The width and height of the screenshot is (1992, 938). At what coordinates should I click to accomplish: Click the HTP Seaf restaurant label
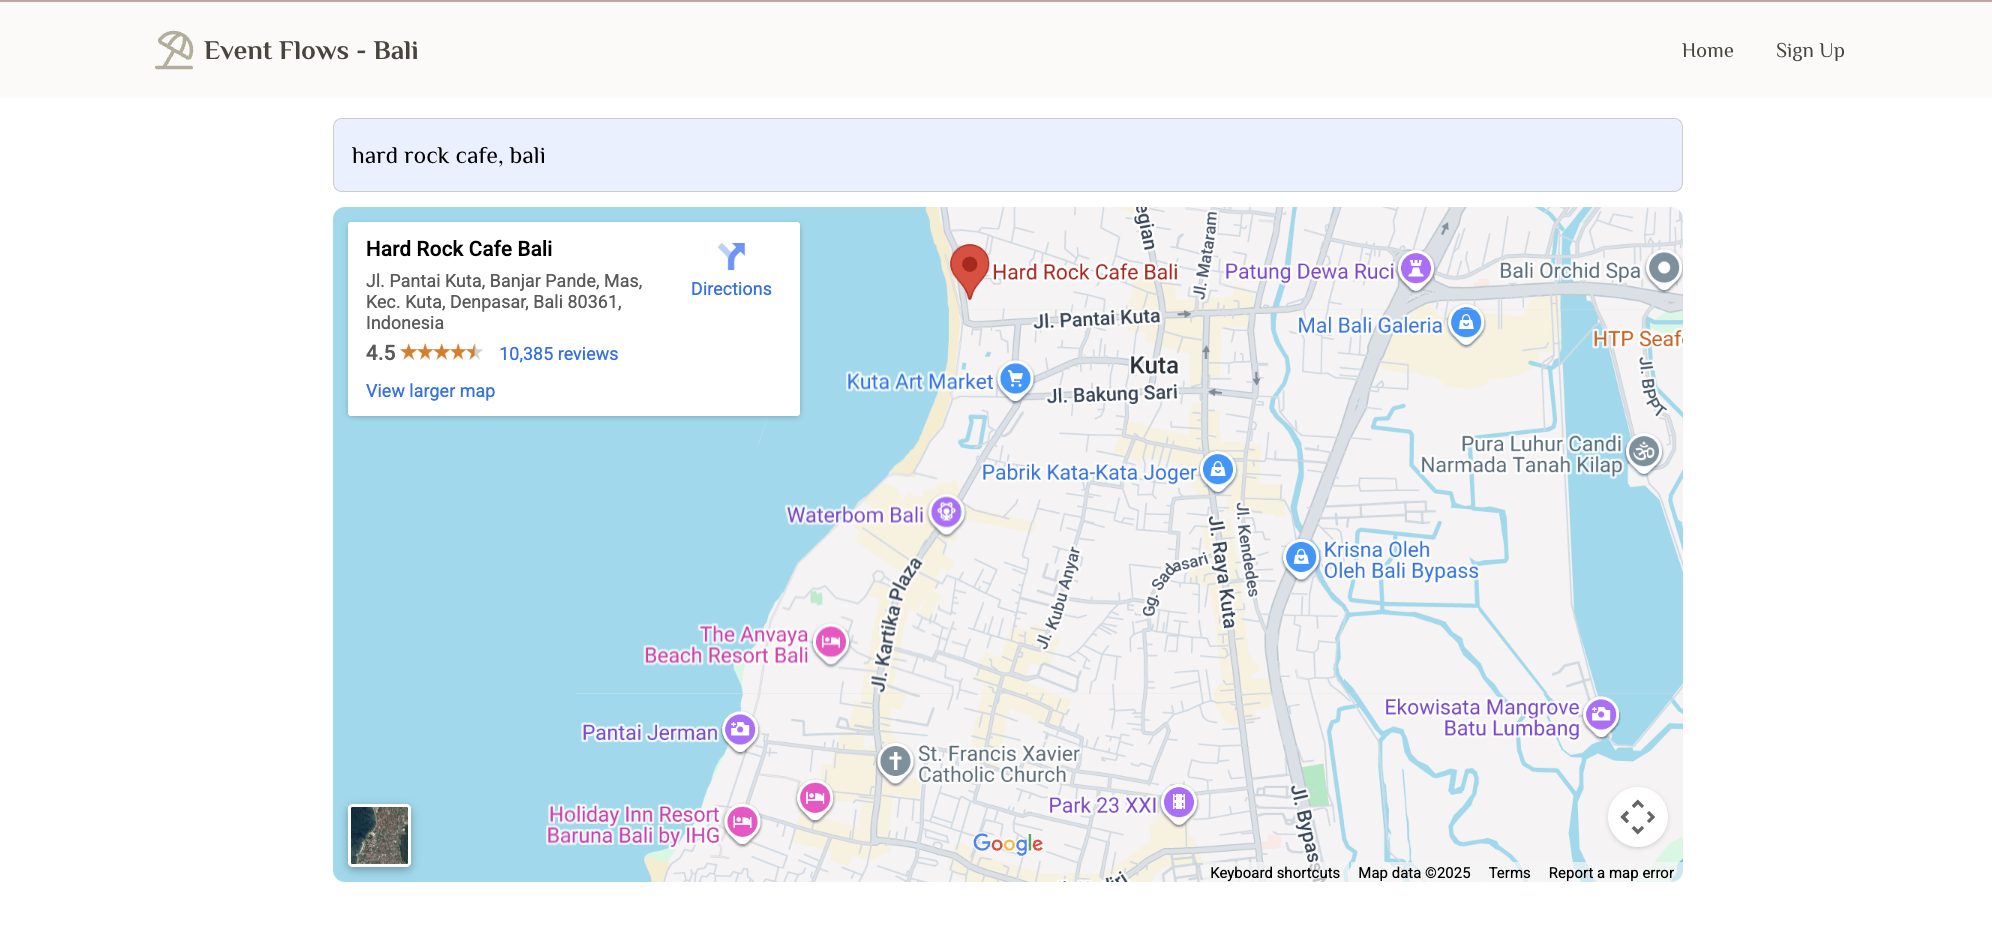(1637, 339)
